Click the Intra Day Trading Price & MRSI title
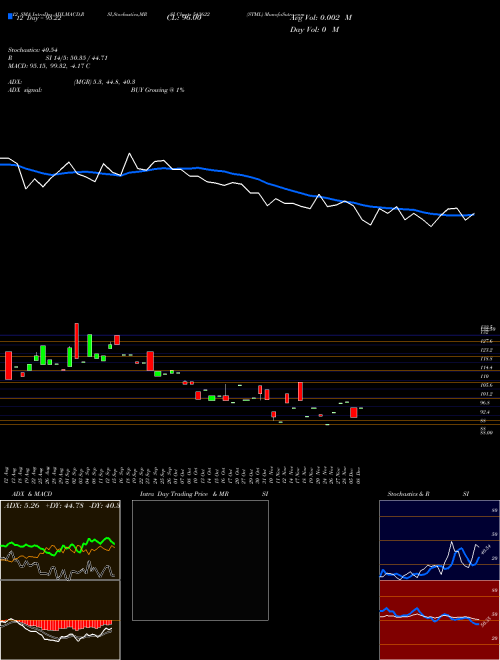This screenshot has width=500, height=660. click(204, 494)
